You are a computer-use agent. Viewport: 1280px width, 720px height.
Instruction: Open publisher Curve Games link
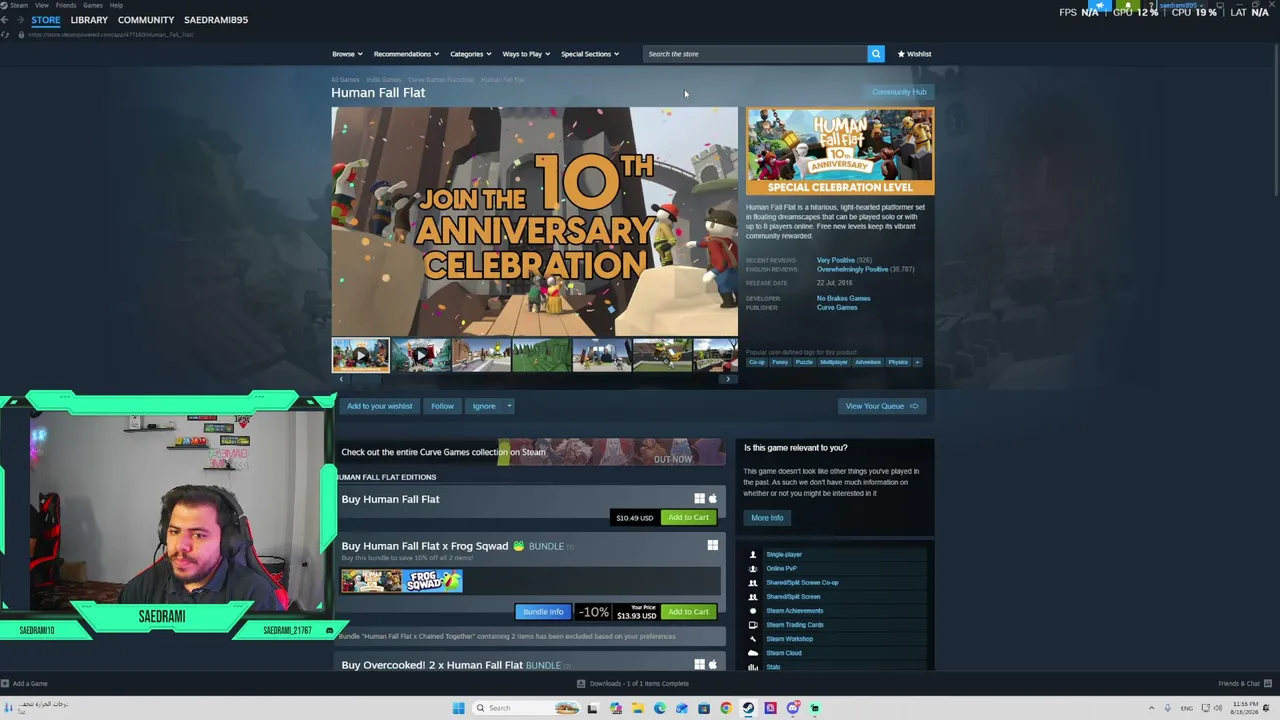click(837, 307)
